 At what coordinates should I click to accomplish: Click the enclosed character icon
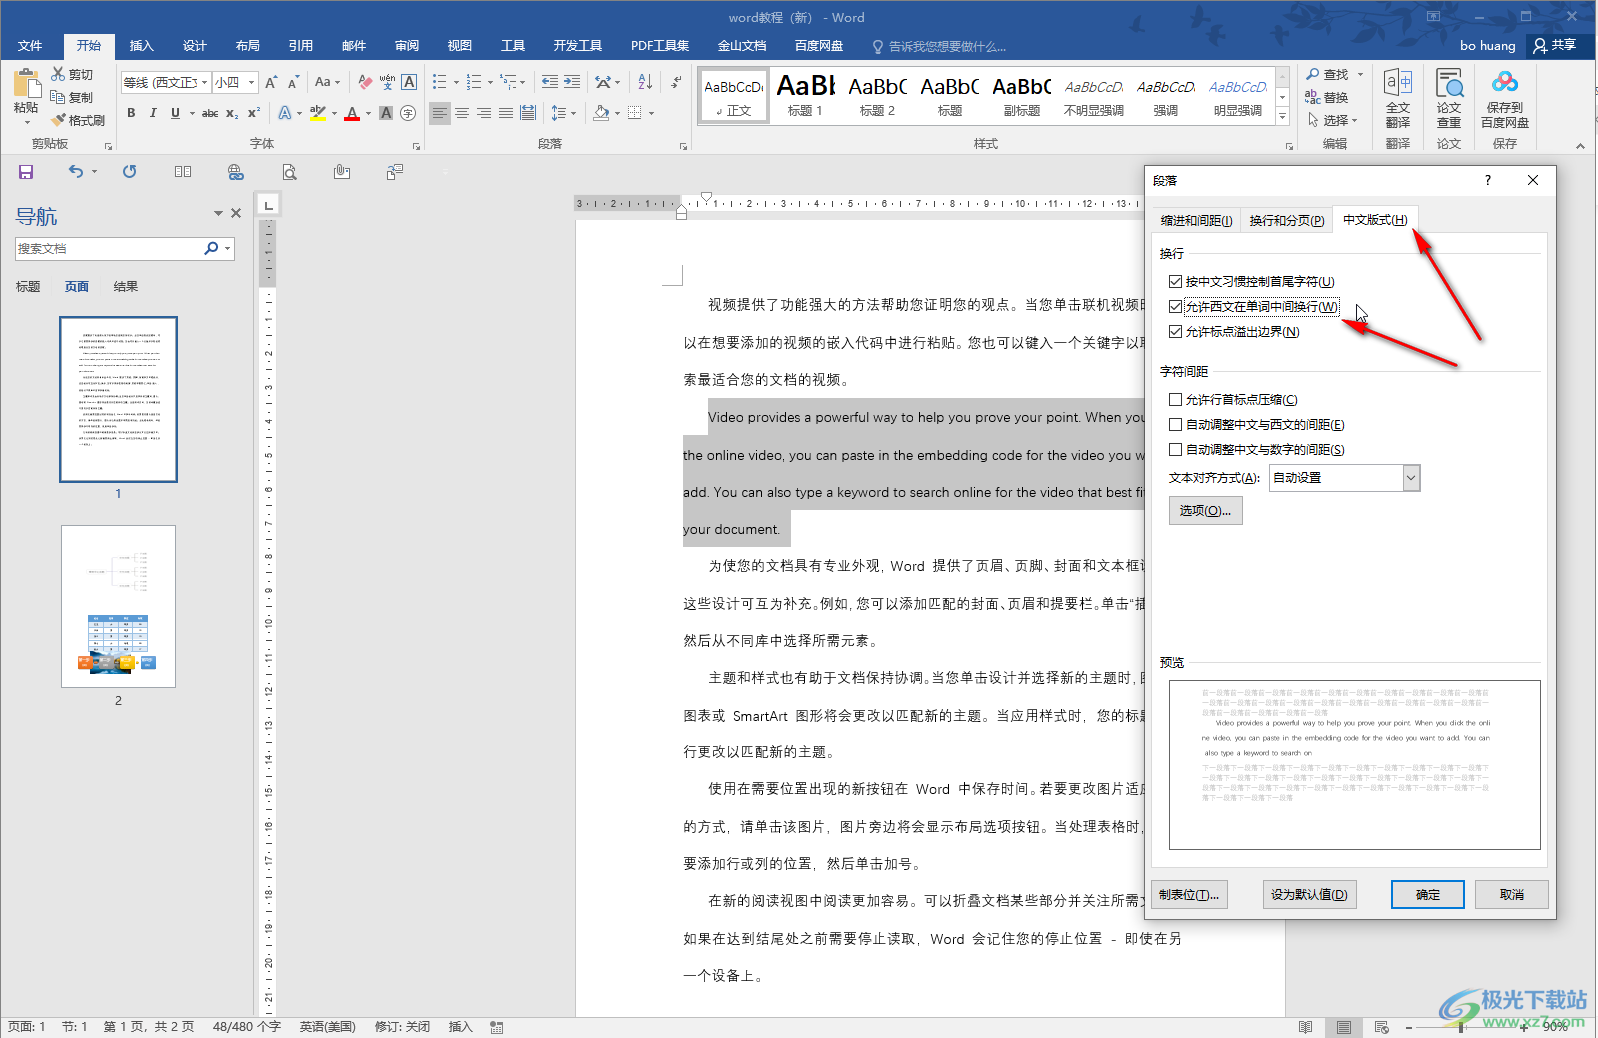(408, 113)
